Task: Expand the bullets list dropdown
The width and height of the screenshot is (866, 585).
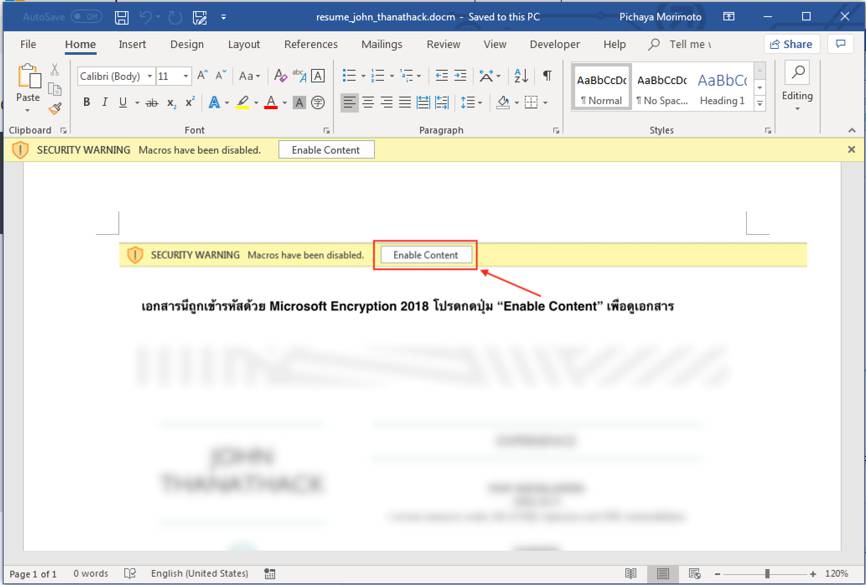Action: point(363,76)
